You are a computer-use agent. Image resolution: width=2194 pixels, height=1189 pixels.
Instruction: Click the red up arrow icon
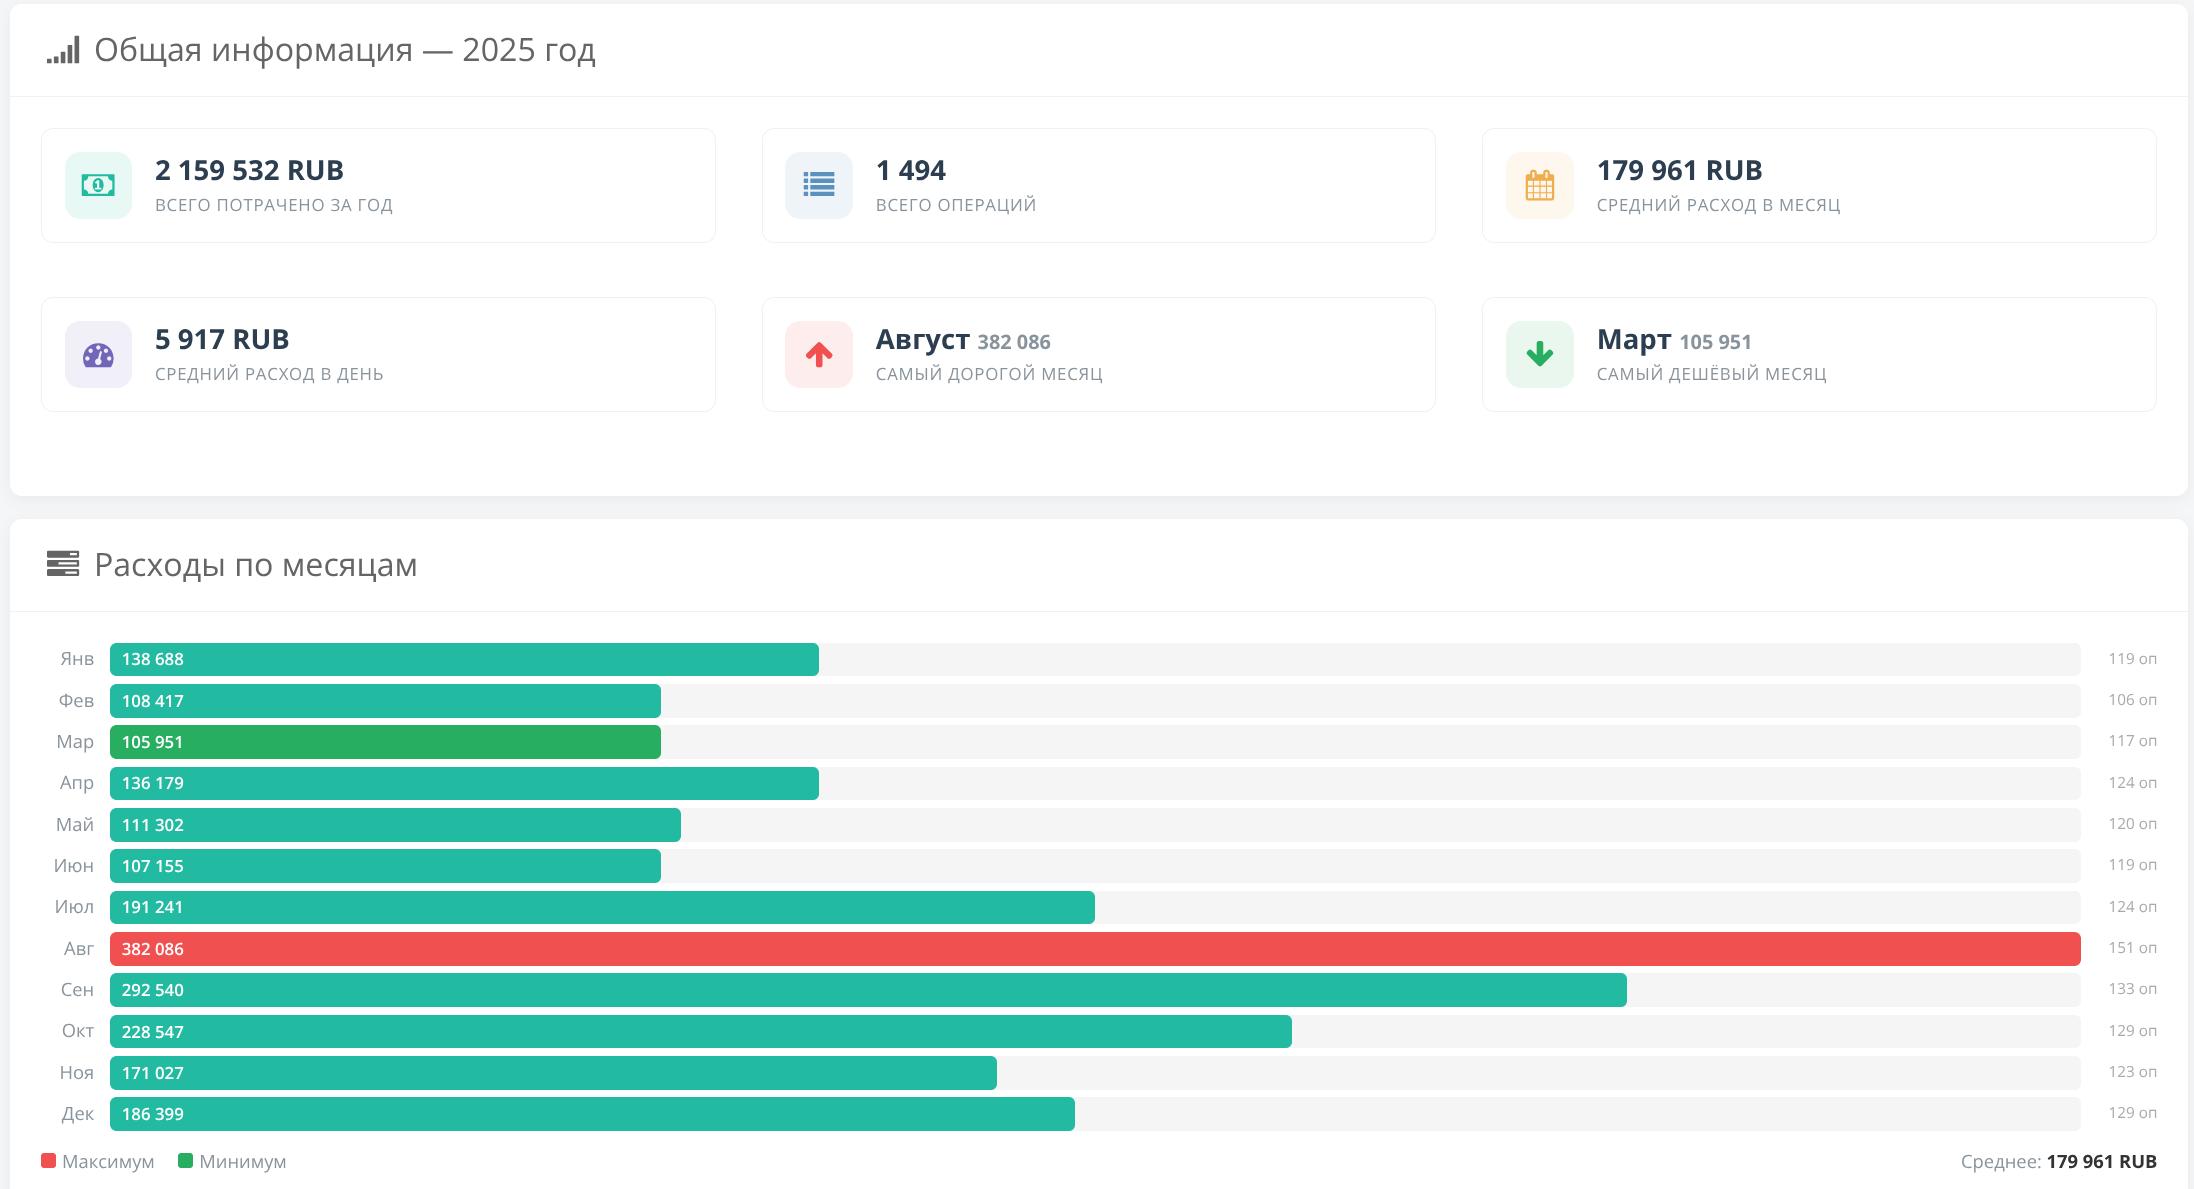coord(818,355)
